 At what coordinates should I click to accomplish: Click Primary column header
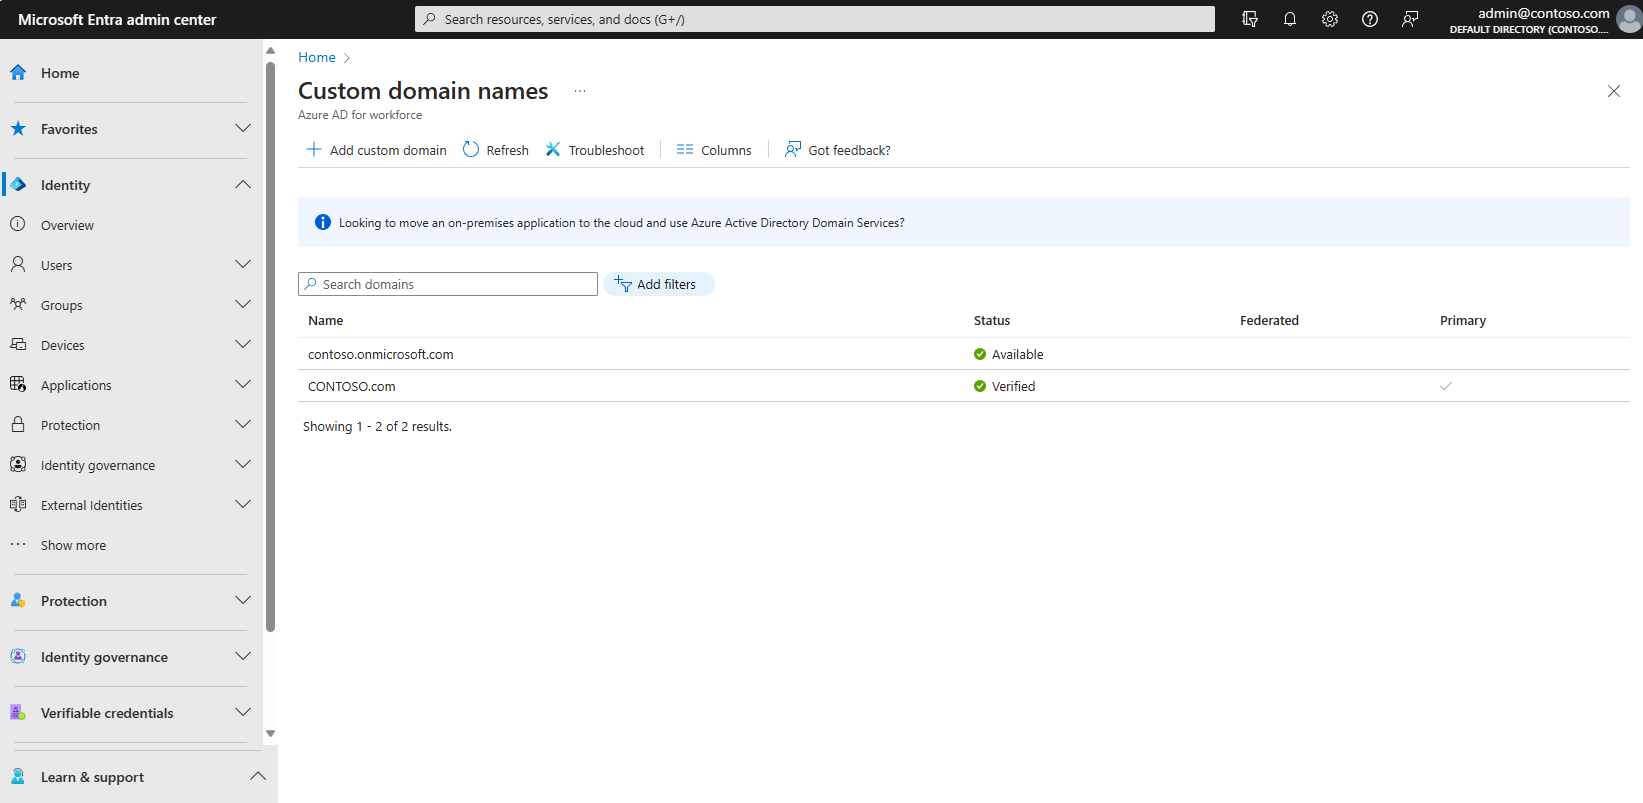pos(1463,320)
